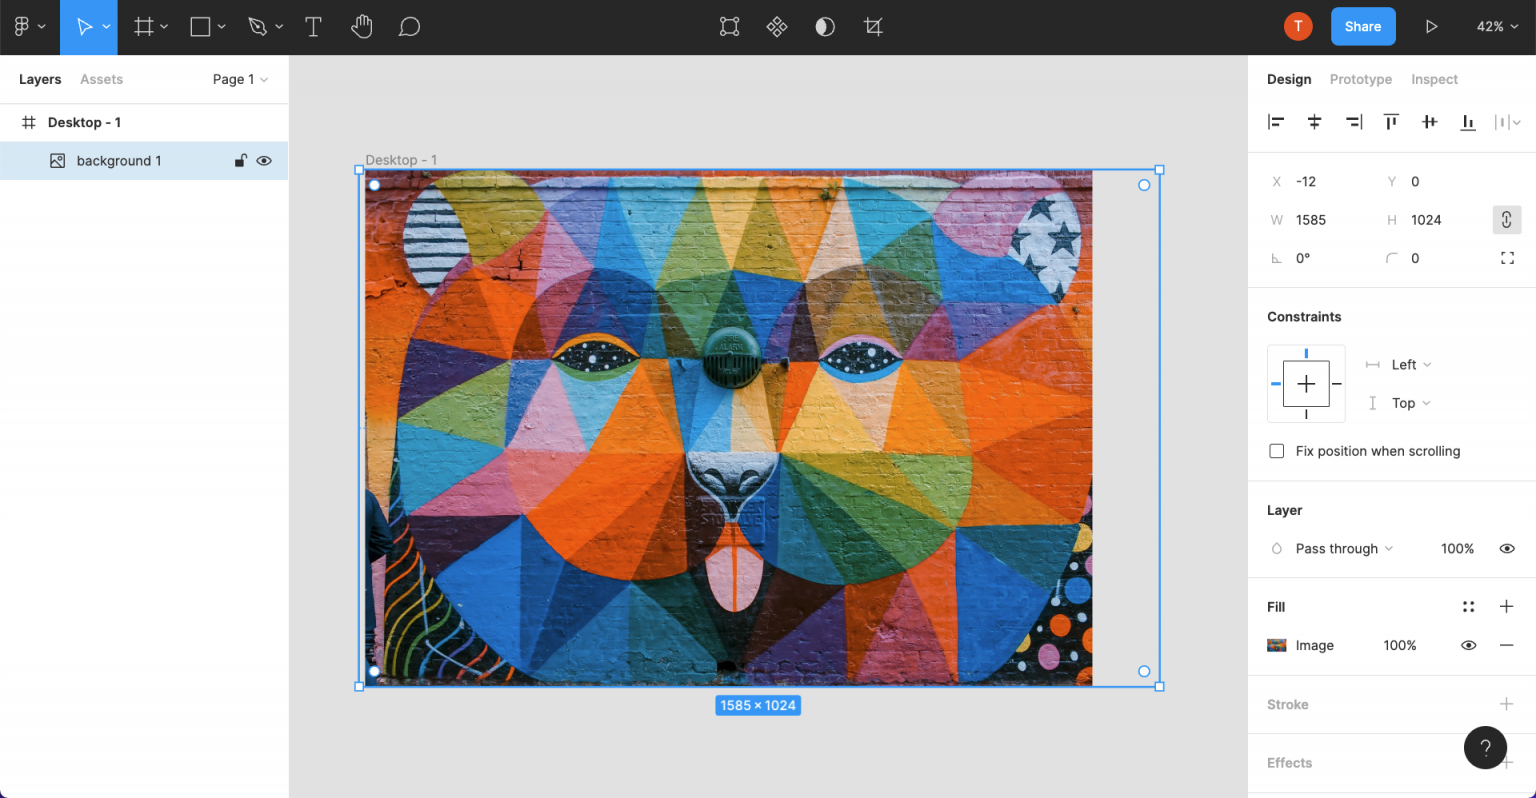The width and height of the screenshot is (1536, 798).
Task: Click the Present play icon
Action: click(x=1431, y=27)
